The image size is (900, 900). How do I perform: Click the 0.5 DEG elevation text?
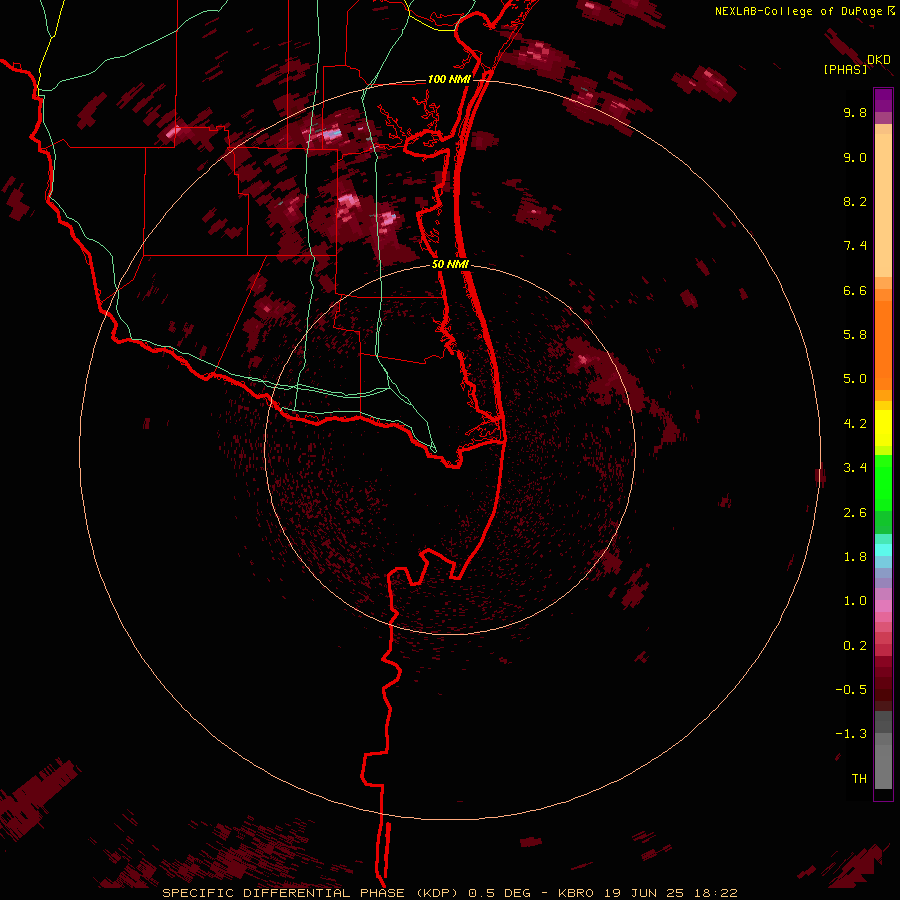[x=498, y=893]
